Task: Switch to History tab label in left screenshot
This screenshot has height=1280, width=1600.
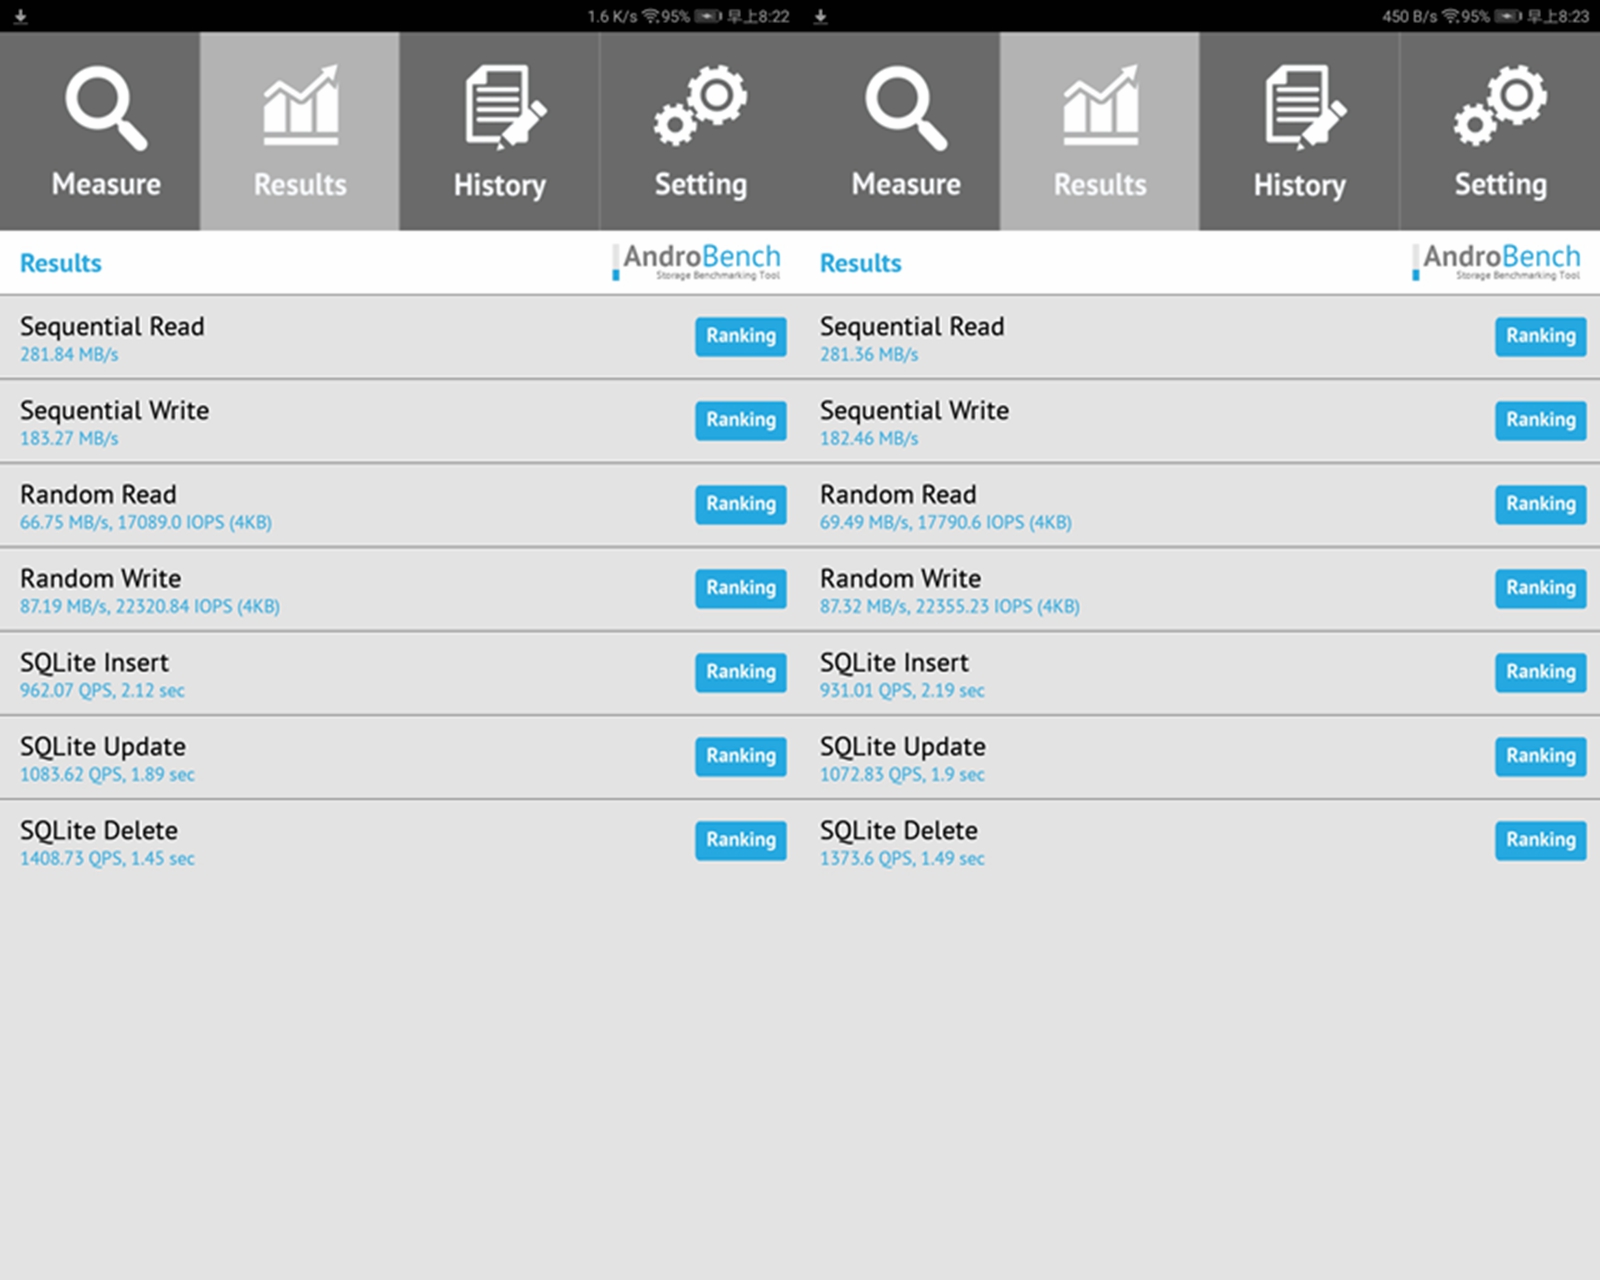Action: [x=500, y=185]
